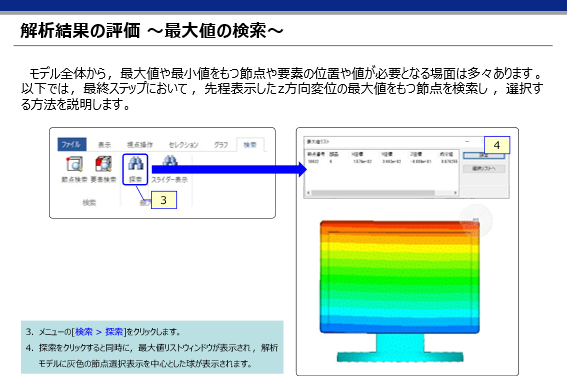This screenshot has height=392, width=567.
Task: Click the 部品 column header
Action: (x=333, y=154)
